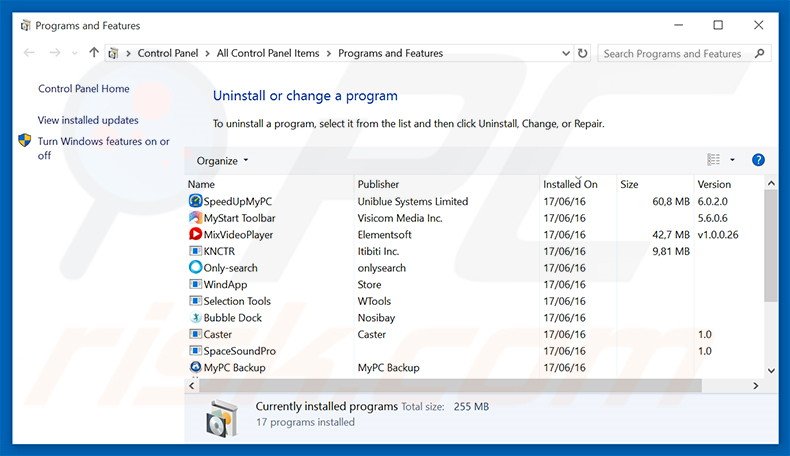
Task: Click the MyPC Backup program icon
Action: [195, 367]
